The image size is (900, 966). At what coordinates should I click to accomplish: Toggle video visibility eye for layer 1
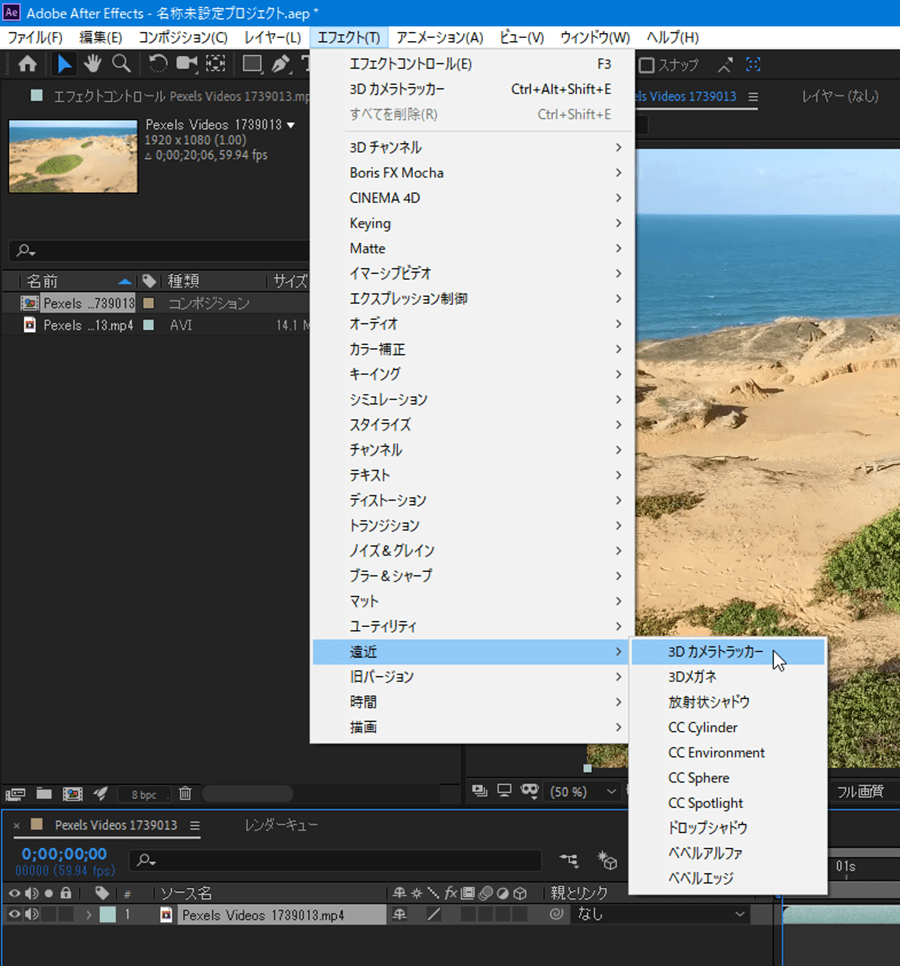15,914
